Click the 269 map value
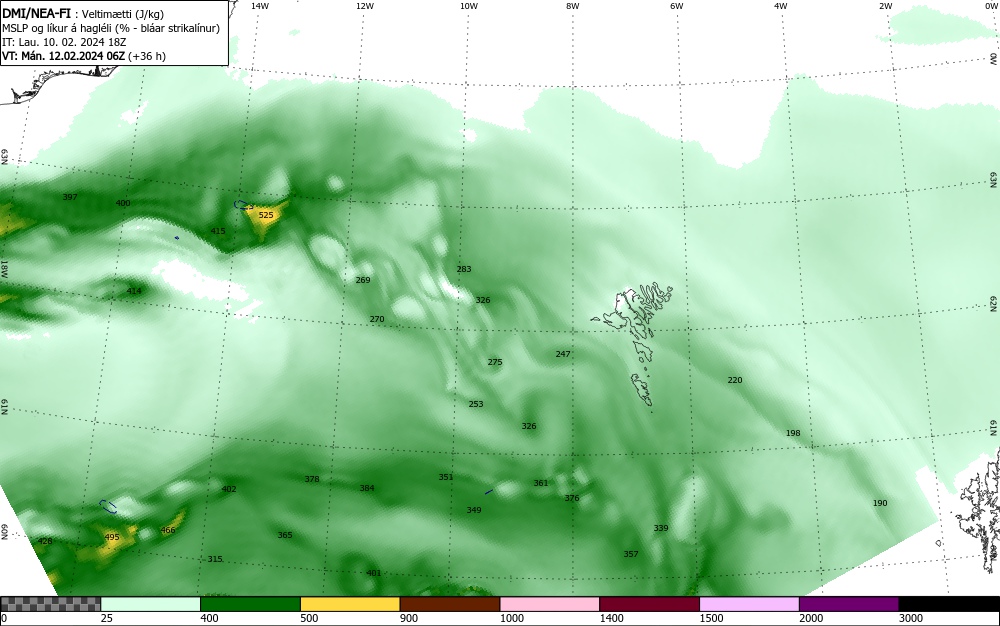The image size is (1000, 626). [x=363, y=280]
